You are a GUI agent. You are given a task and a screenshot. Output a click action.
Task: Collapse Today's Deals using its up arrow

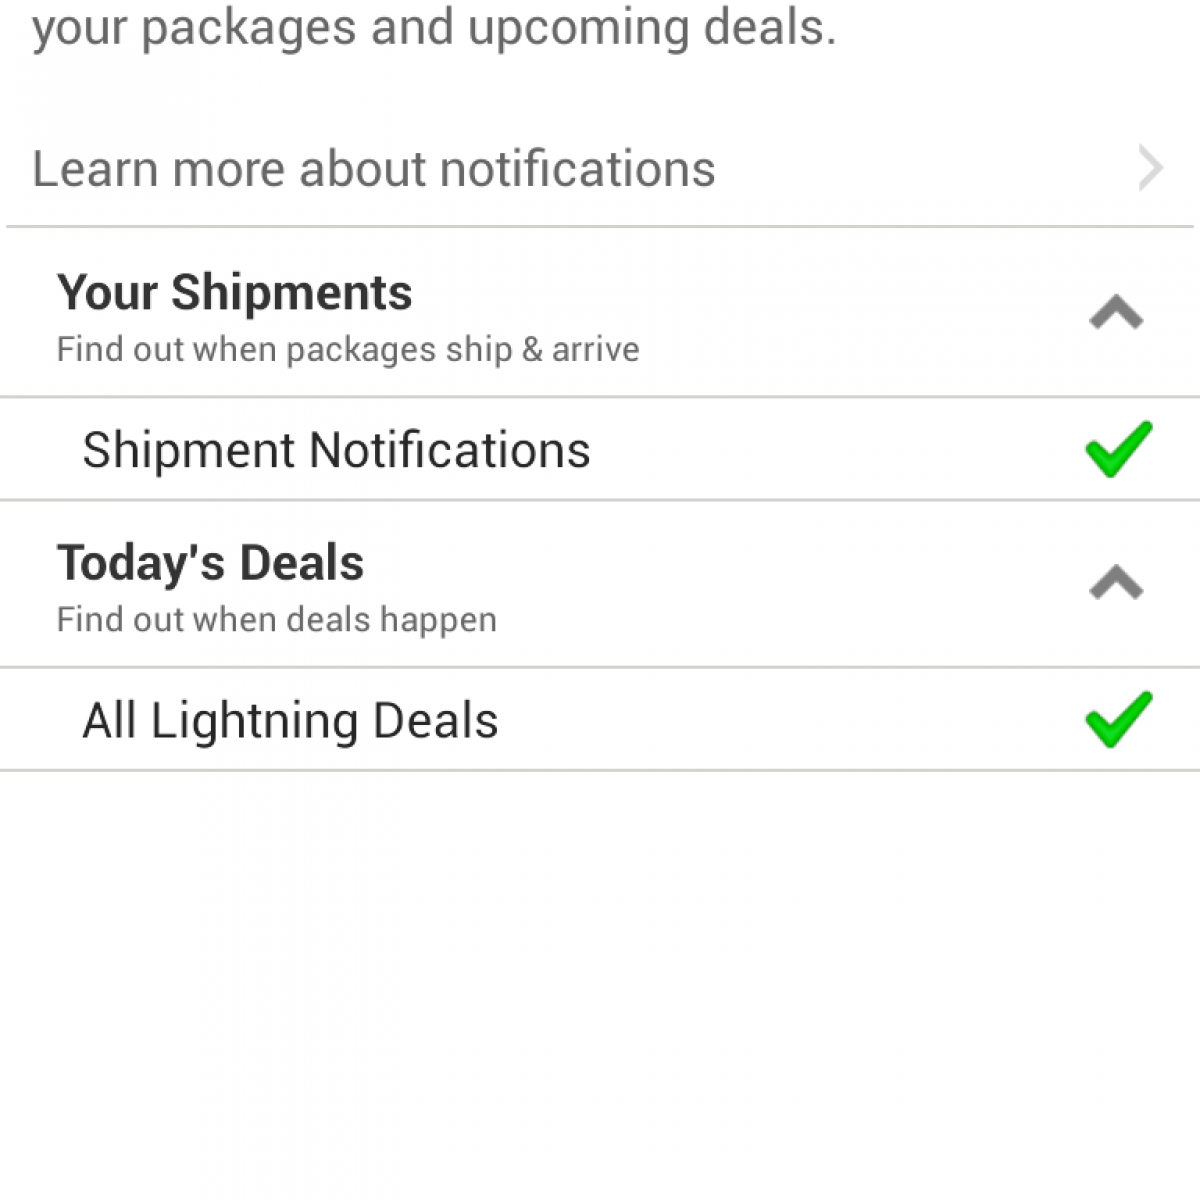point(1116,583)
